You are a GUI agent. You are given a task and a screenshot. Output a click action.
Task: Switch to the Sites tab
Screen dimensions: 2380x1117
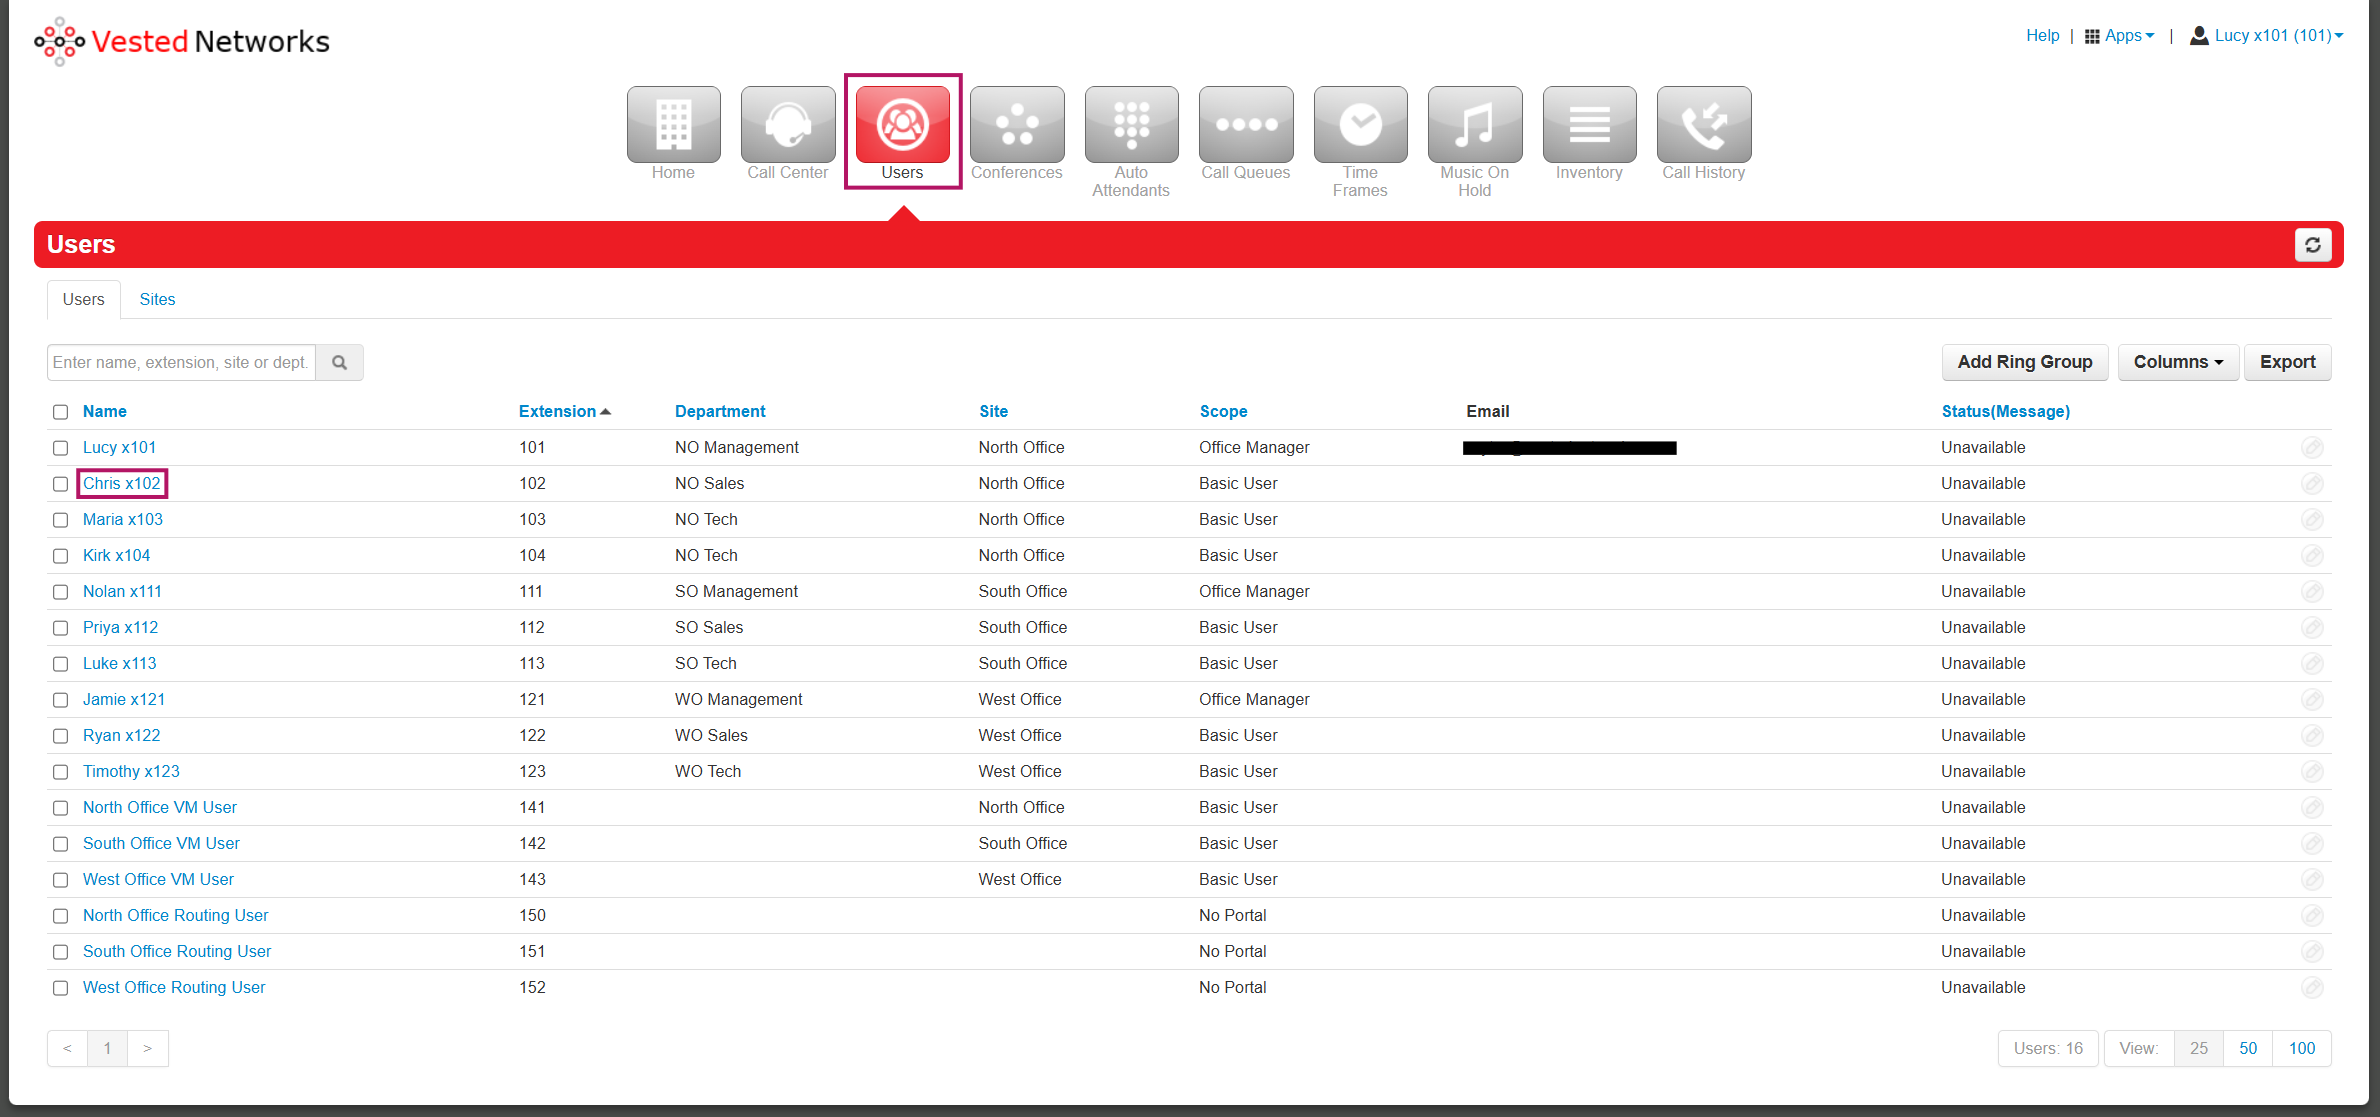coord(157,299)
